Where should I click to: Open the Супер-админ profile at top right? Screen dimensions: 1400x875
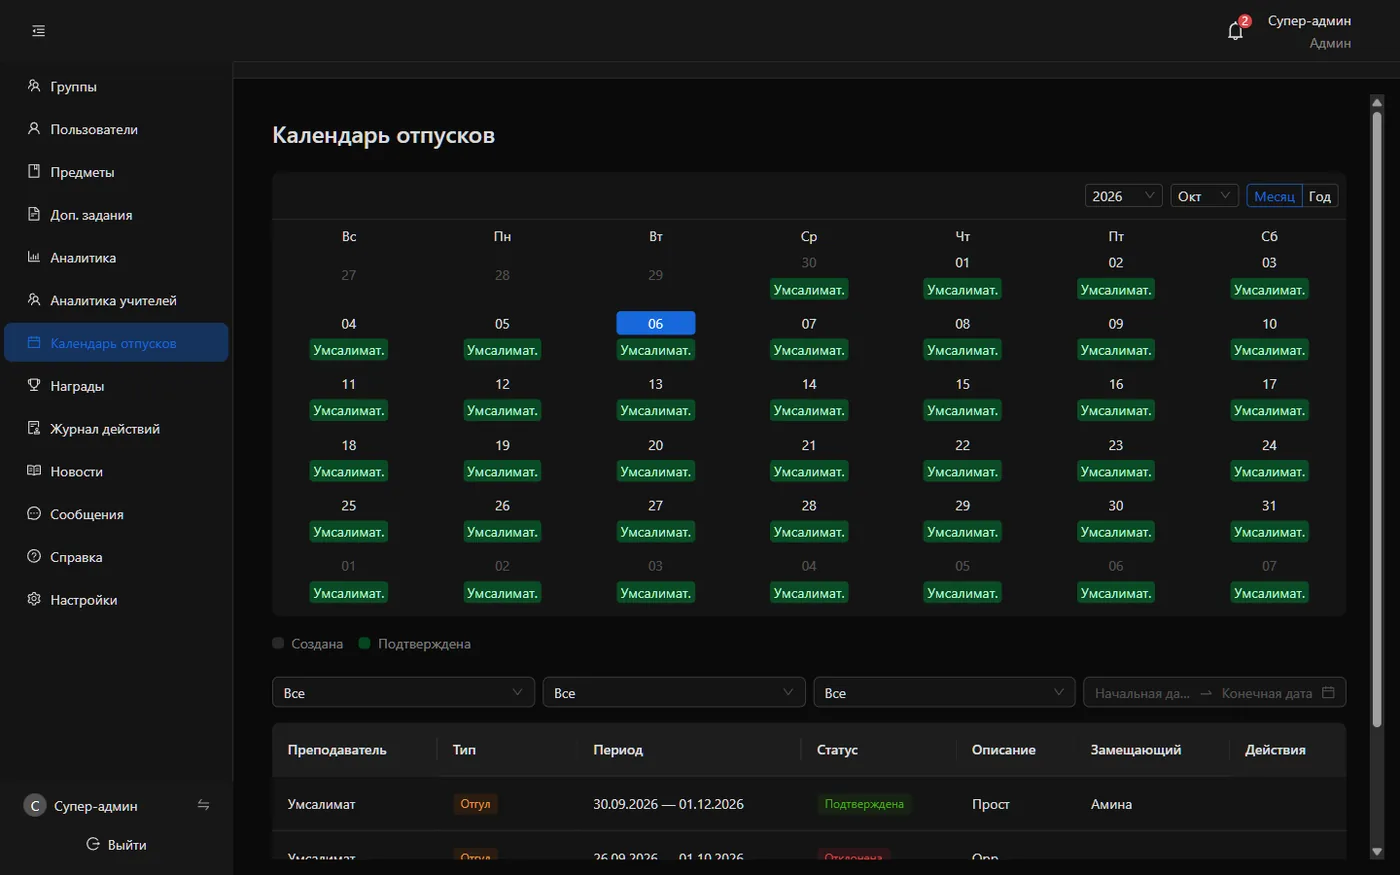pos(1309,31)
